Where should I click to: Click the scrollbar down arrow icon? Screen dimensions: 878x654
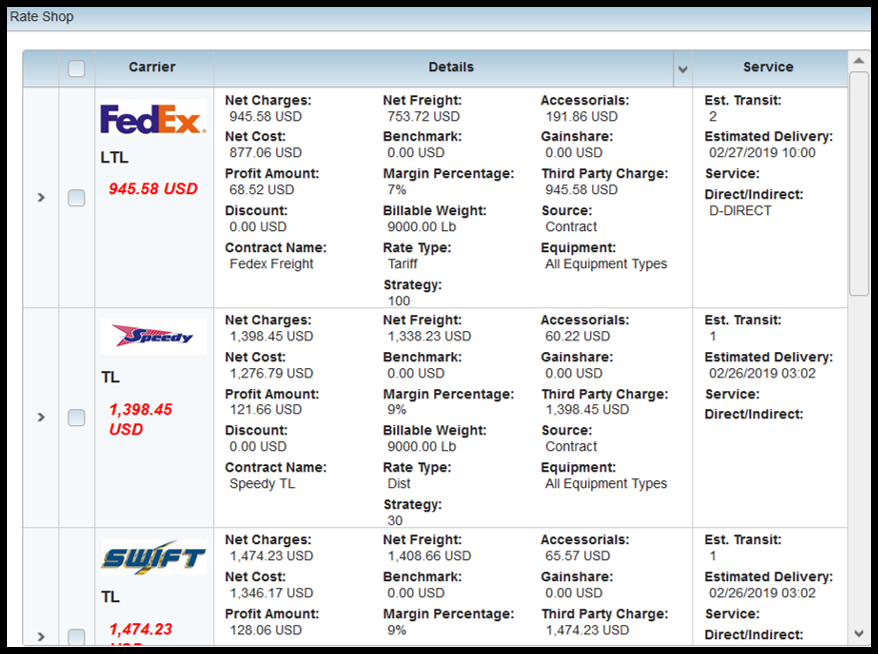[x=859, y=634]
